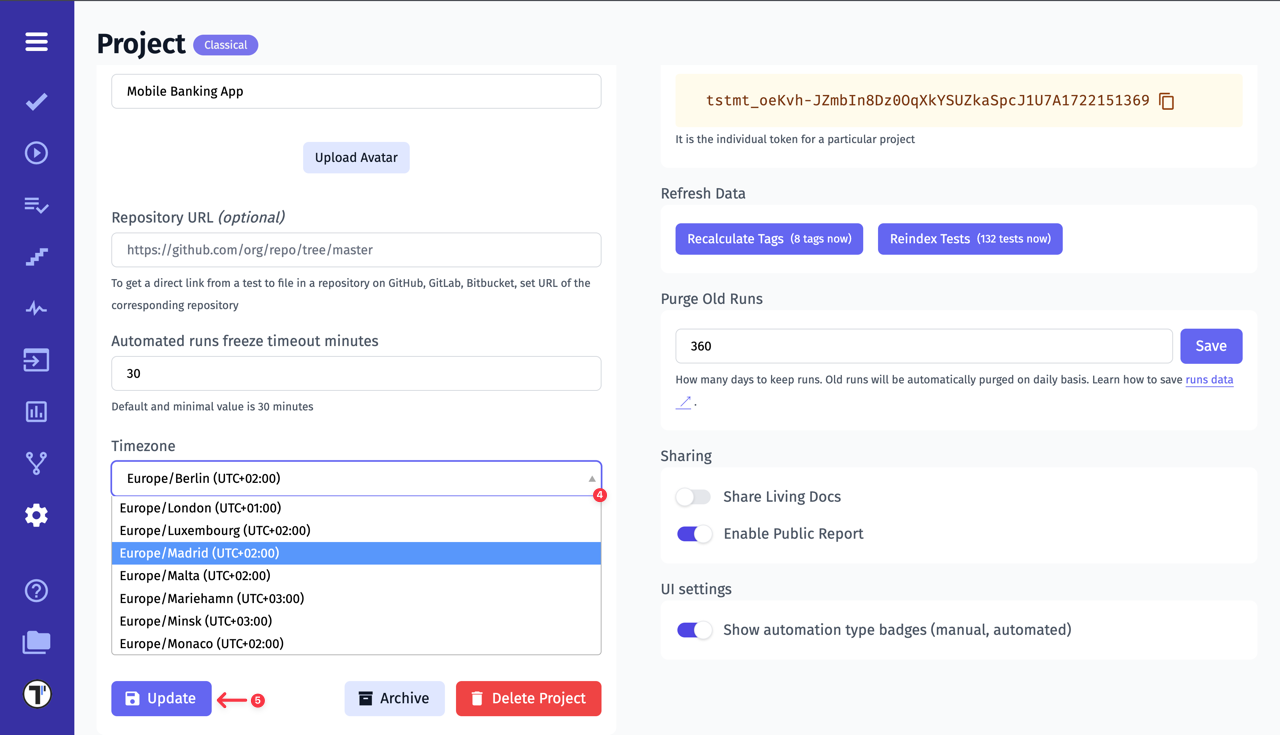The image size is (1280, 735).
Task: Select the Tests checkmark icon in sidebar
Action: click(x=36, y=101)
